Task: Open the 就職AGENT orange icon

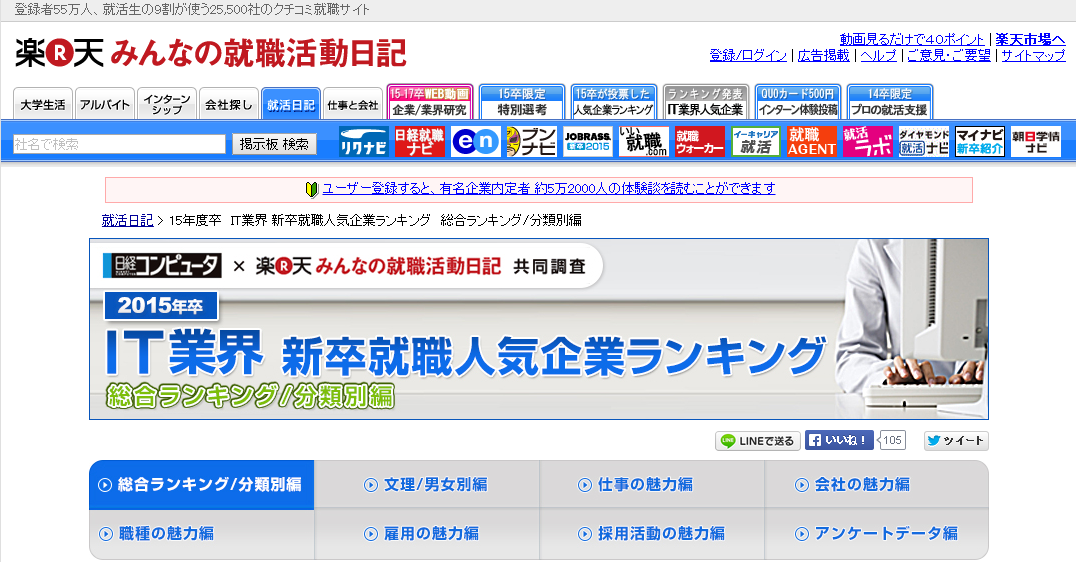Action: 811,142
